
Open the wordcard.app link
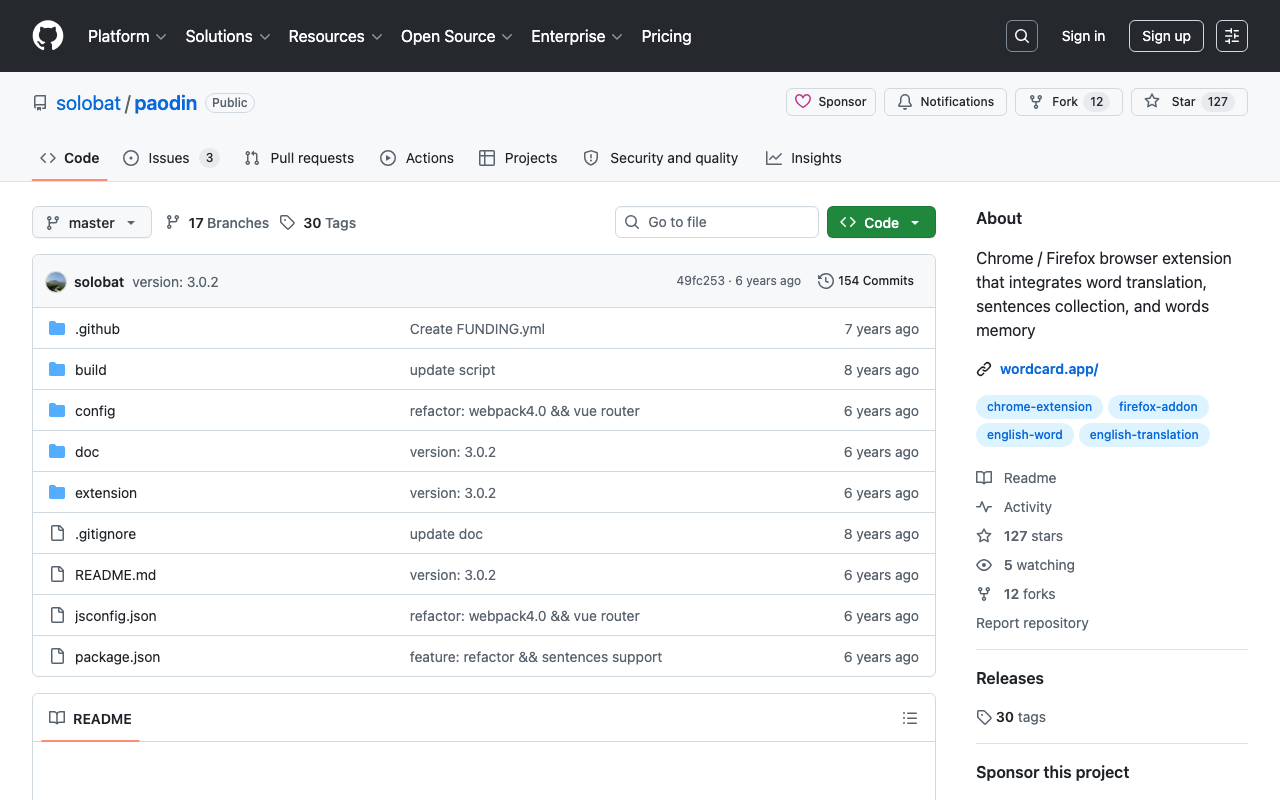click(x=1049, y=369)
